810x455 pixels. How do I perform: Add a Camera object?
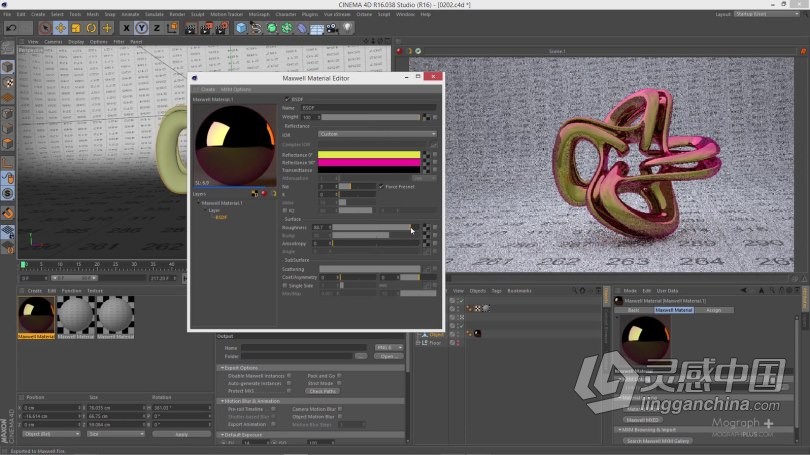(332, 28)
